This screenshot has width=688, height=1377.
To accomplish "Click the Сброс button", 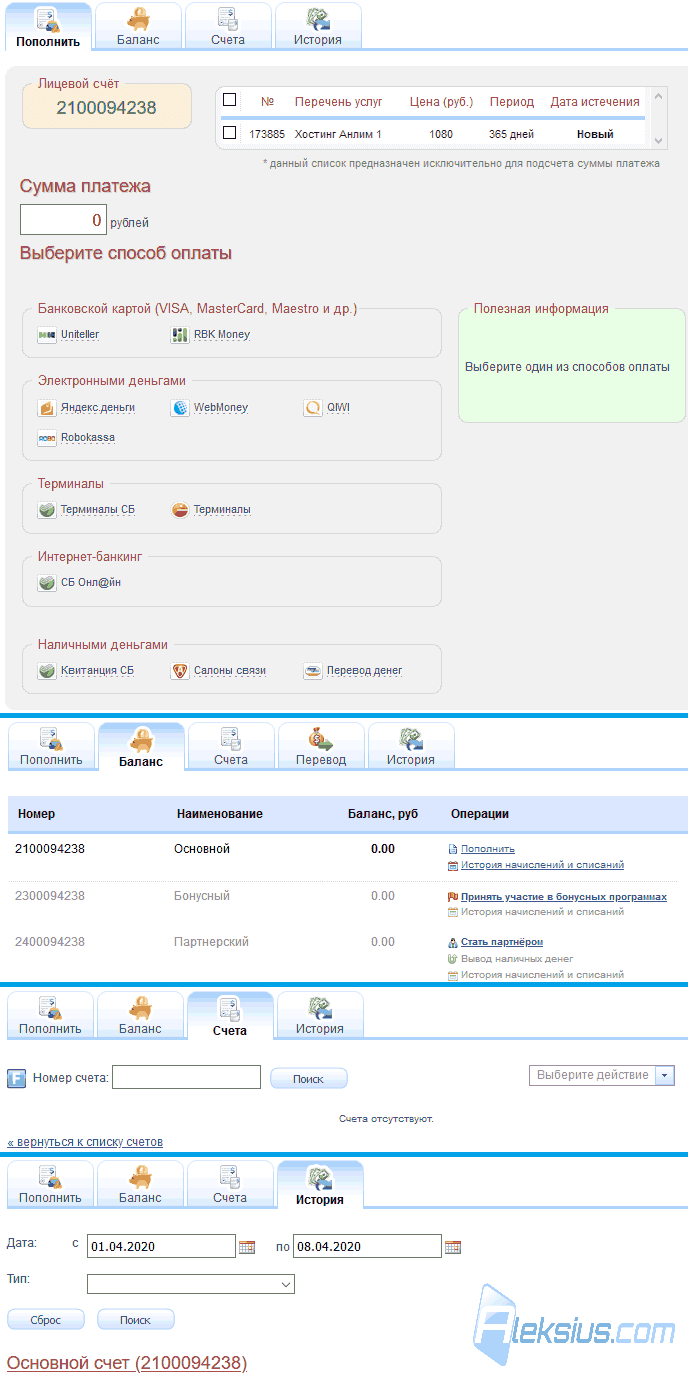I will pos(46,1320).
